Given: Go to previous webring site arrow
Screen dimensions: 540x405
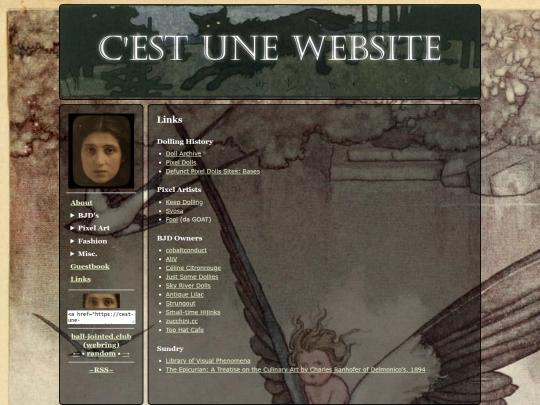Looking at the screenshot, I should (76, 354).
